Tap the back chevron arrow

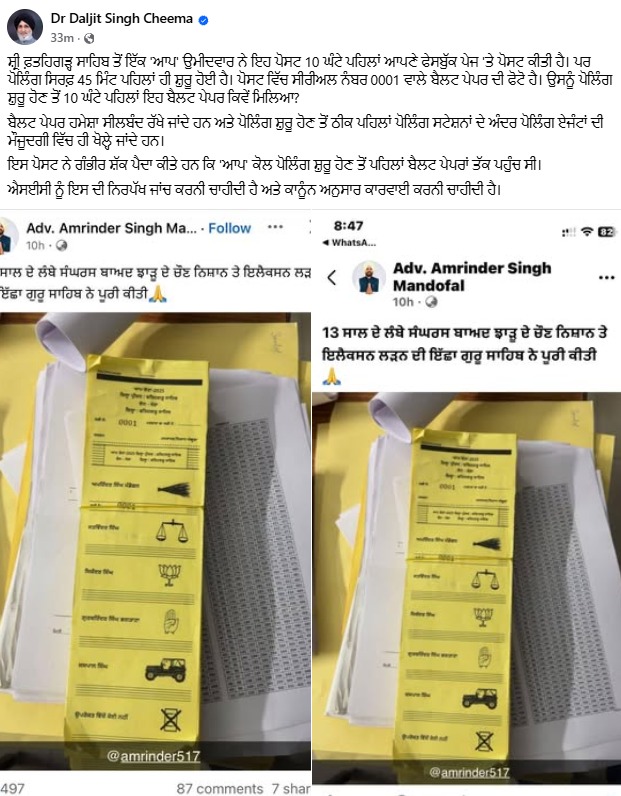click(x=332, y=277)
